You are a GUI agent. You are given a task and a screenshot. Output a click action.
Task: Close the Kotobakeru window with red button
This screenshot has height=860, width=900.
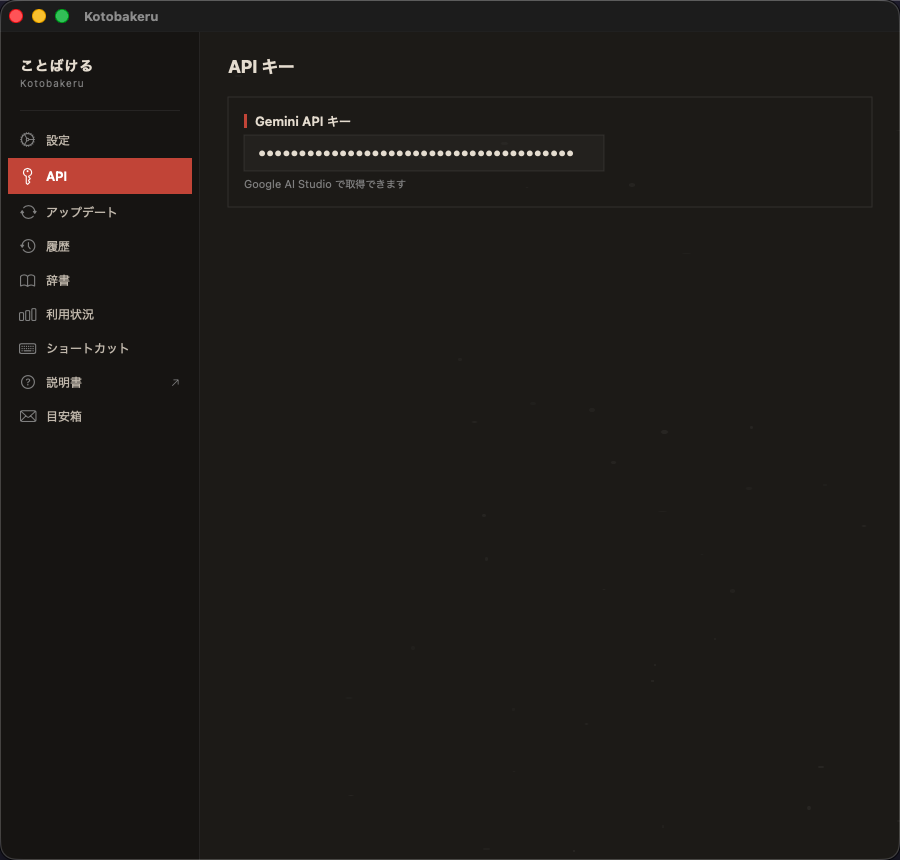coord(16,16)
